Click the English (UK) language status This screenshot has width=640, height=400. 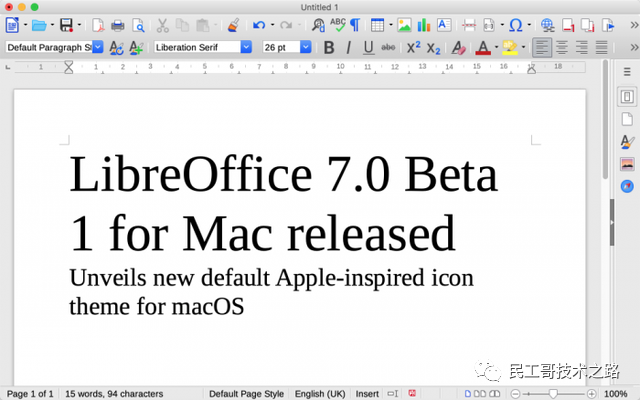coord(320,394)
